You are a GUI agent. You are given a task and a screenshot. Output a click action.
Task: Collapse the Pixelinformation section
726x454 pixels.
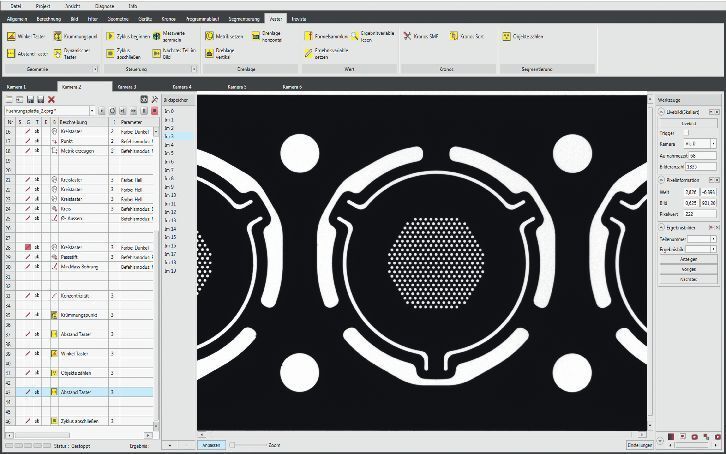click(x=661, y=180)
